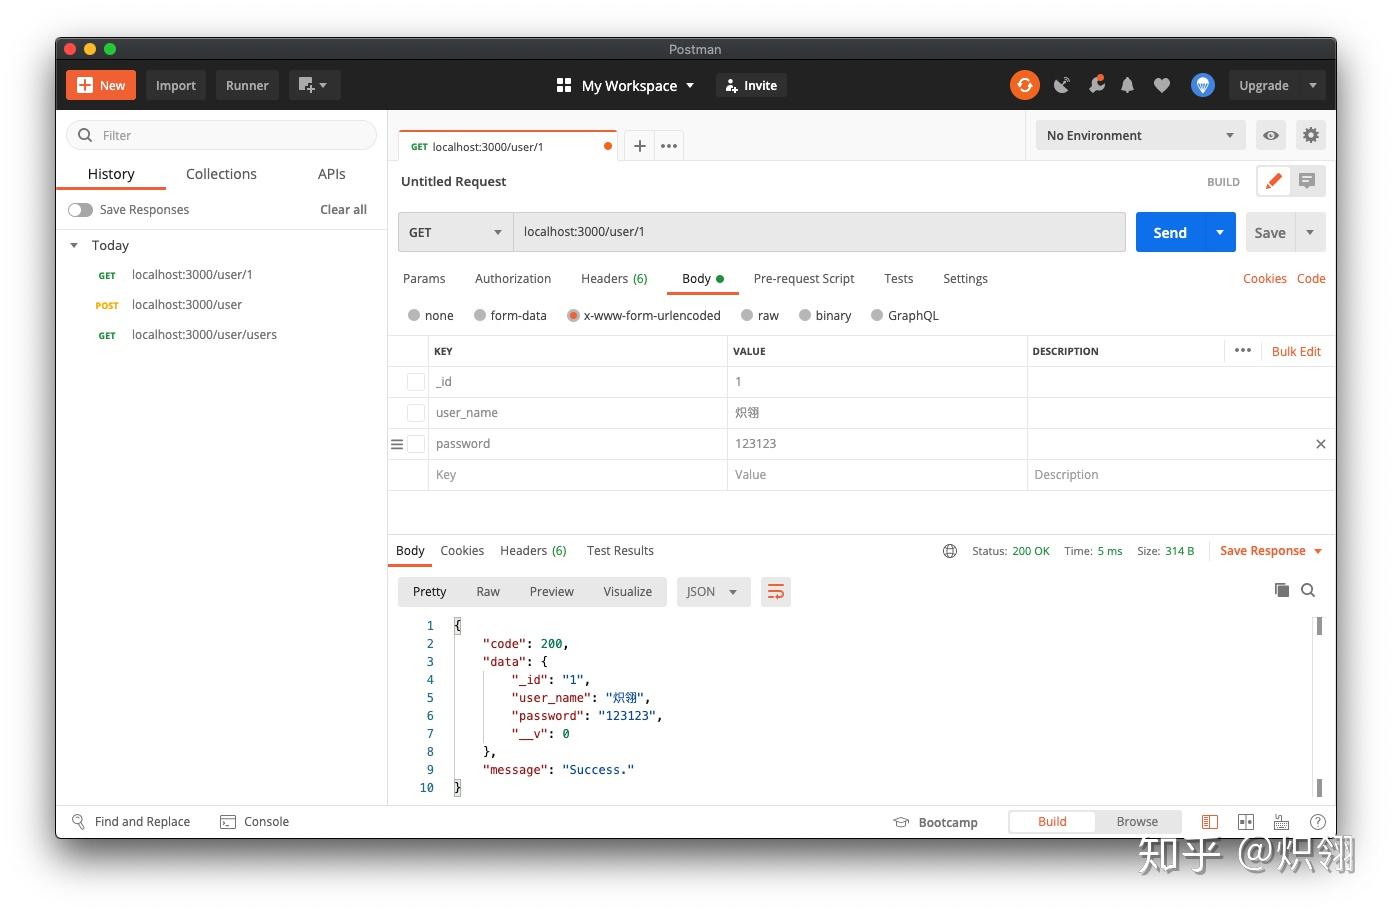Click Clear all history link
Image resolution: width=1392 pixels, height=912 pixels.
point(343,209)
